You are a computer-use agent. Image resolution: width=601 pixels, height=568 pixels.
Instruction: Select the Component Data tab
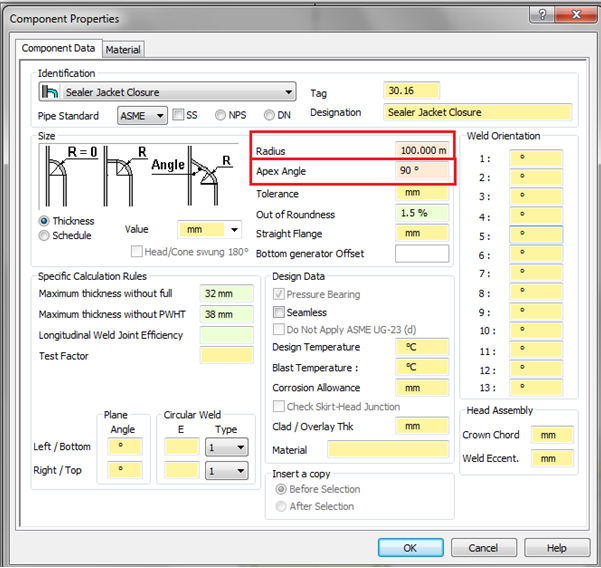(x=59, y=48)
